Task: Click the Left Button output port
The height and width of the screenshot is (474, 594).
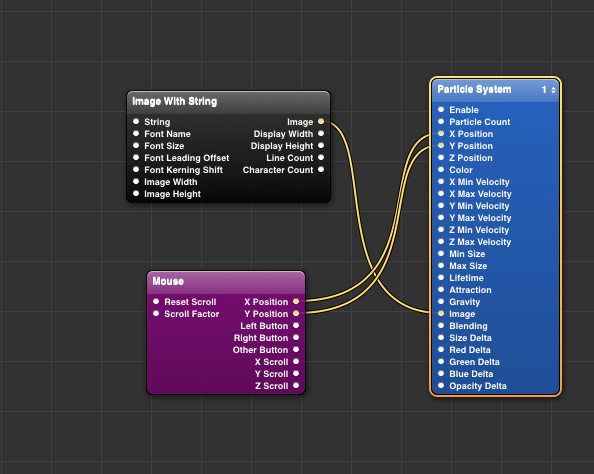Action: click(x=296, y=325)
